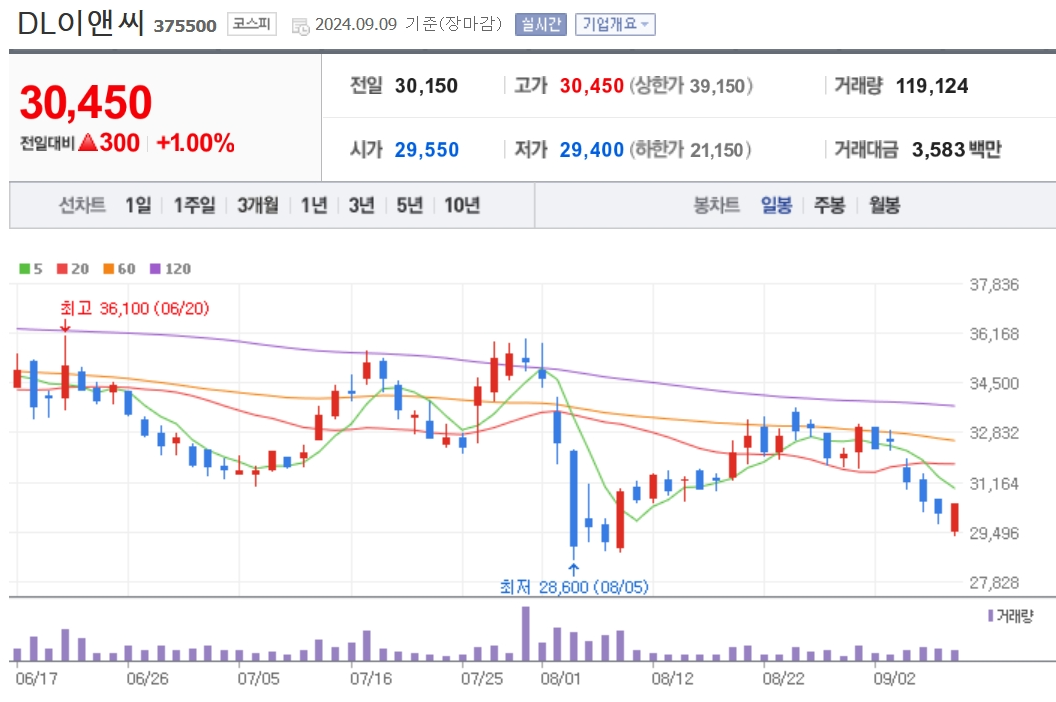
Task: Click the red up-triangle next to 300
Action: (x=88, y=142)
